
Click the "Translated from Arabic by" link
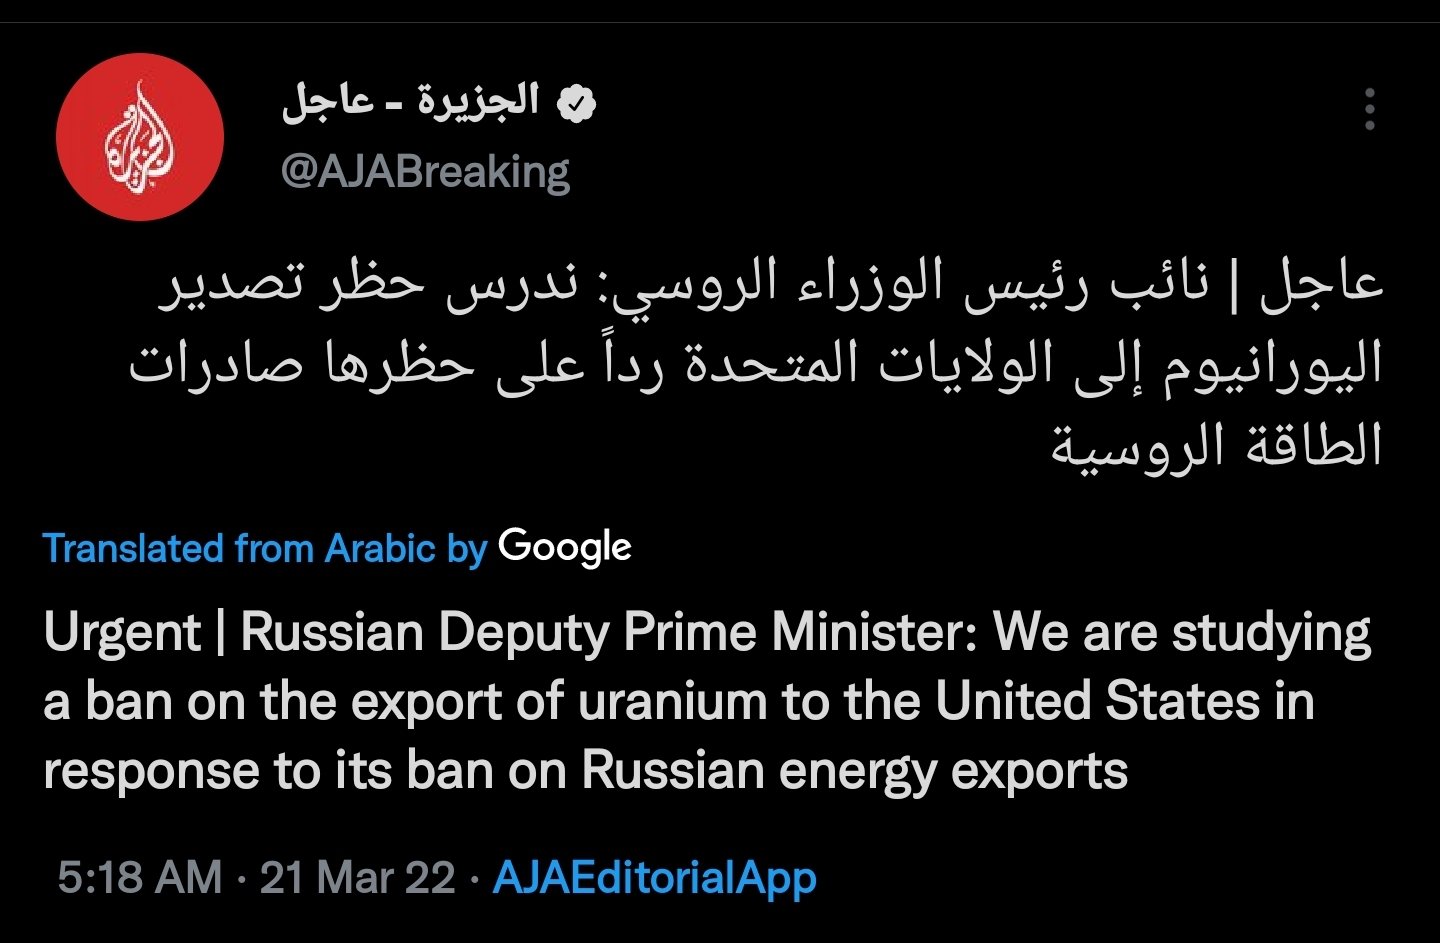pyautogui.click(x=264, y=548)
